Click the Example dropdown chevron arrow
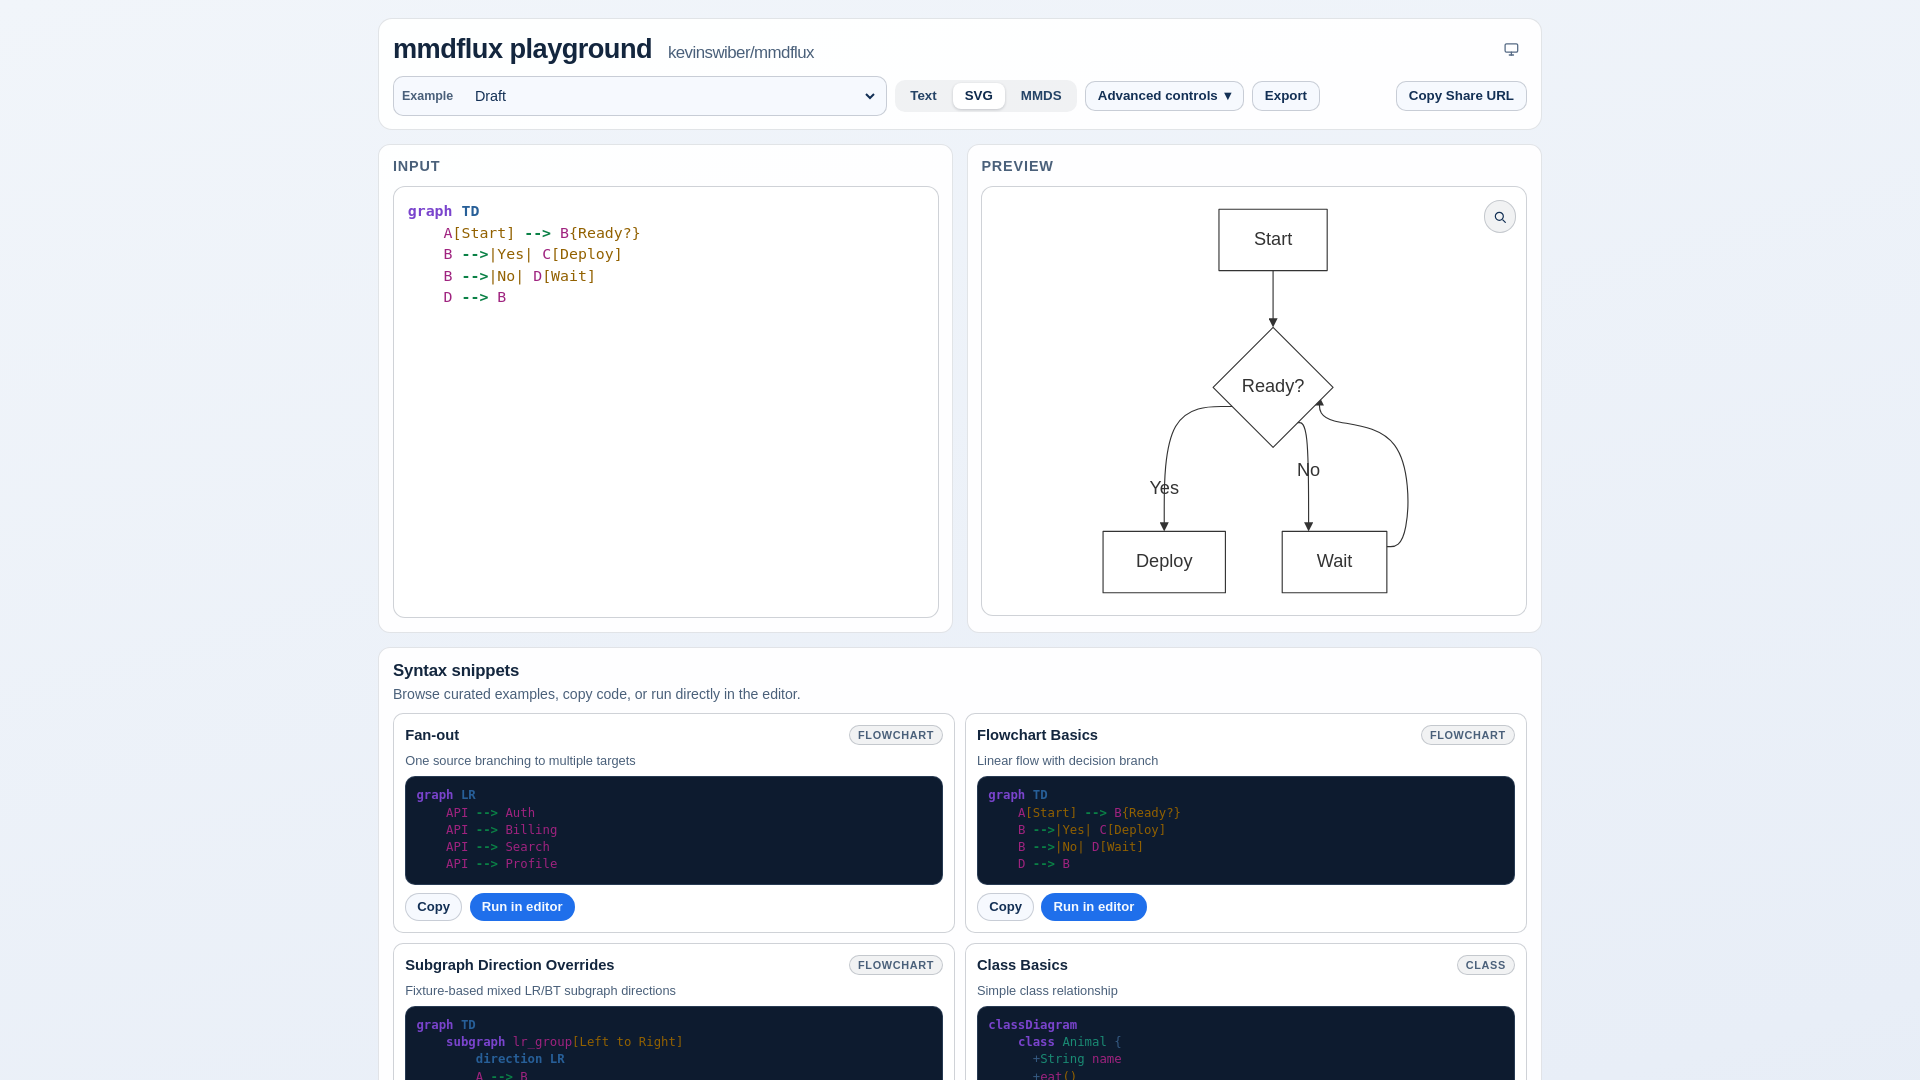The height and width of the screenshot is (1080, 1920). (869, 96)
